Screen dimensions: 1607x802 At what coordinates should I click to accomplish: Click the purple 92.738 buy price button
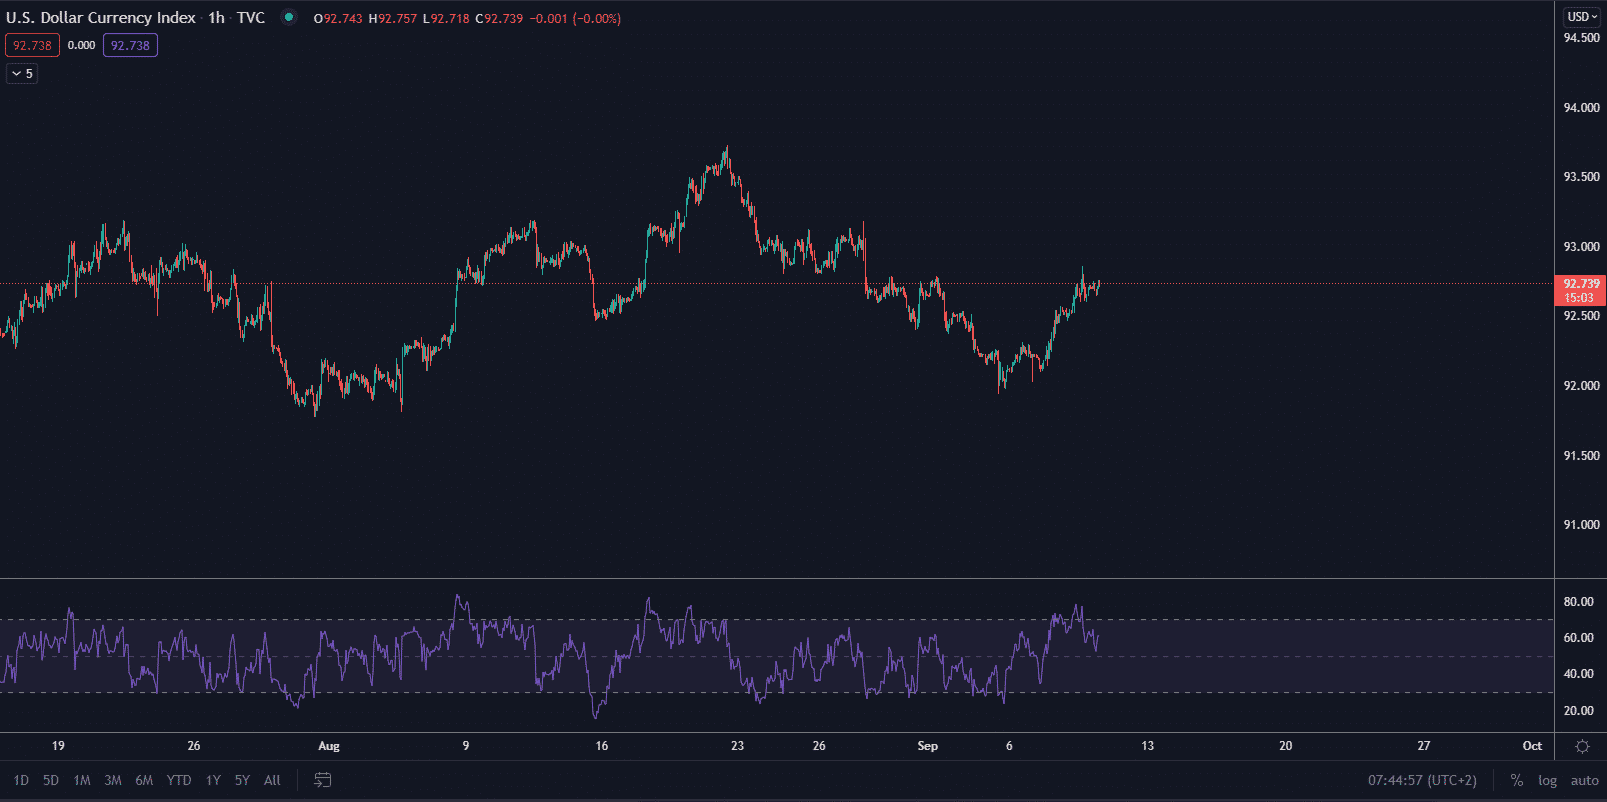pos(130,46)
